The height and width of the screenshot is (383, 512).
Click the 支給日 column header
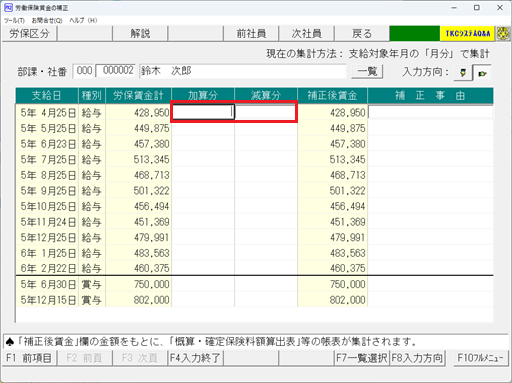click(x=47, y=96)
